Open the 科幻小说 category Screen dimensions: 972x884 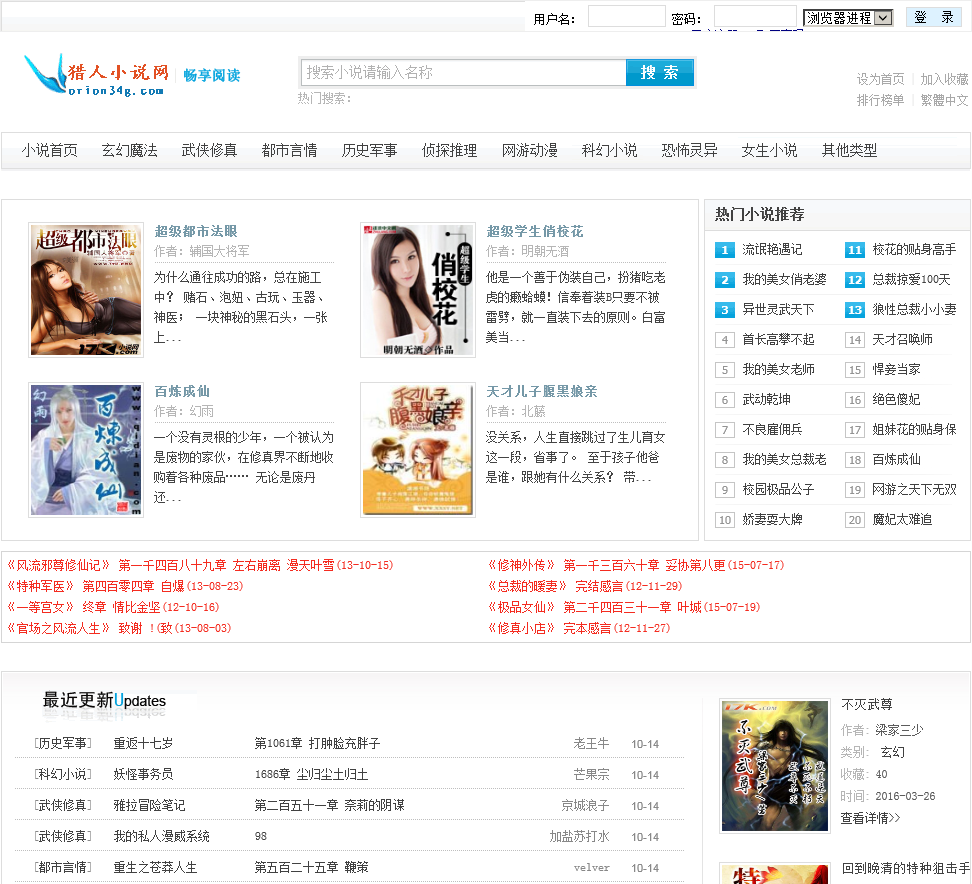coord(609,150)
